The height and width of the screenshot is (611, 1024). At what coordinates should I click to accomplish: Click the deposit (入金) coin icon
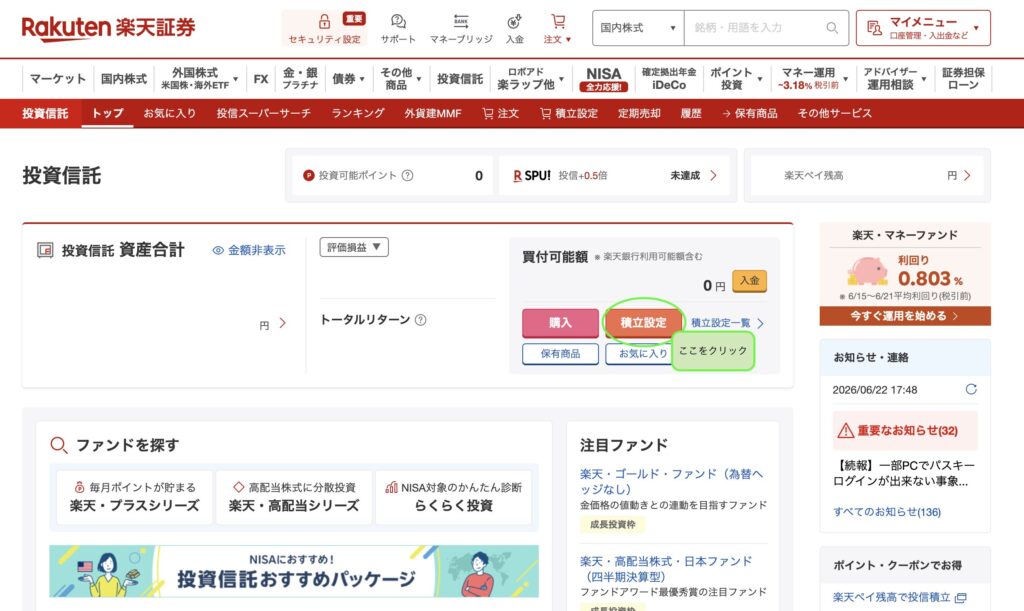515,21
